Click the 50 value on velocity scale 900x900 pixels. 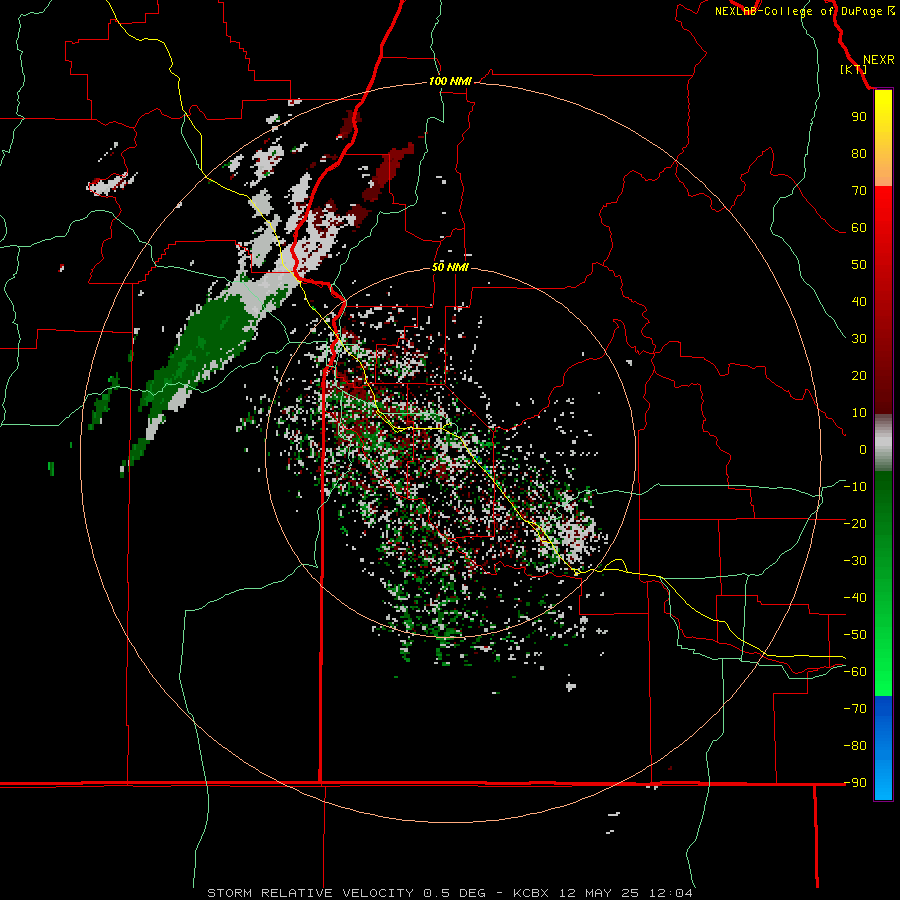[x=859, y=265]
